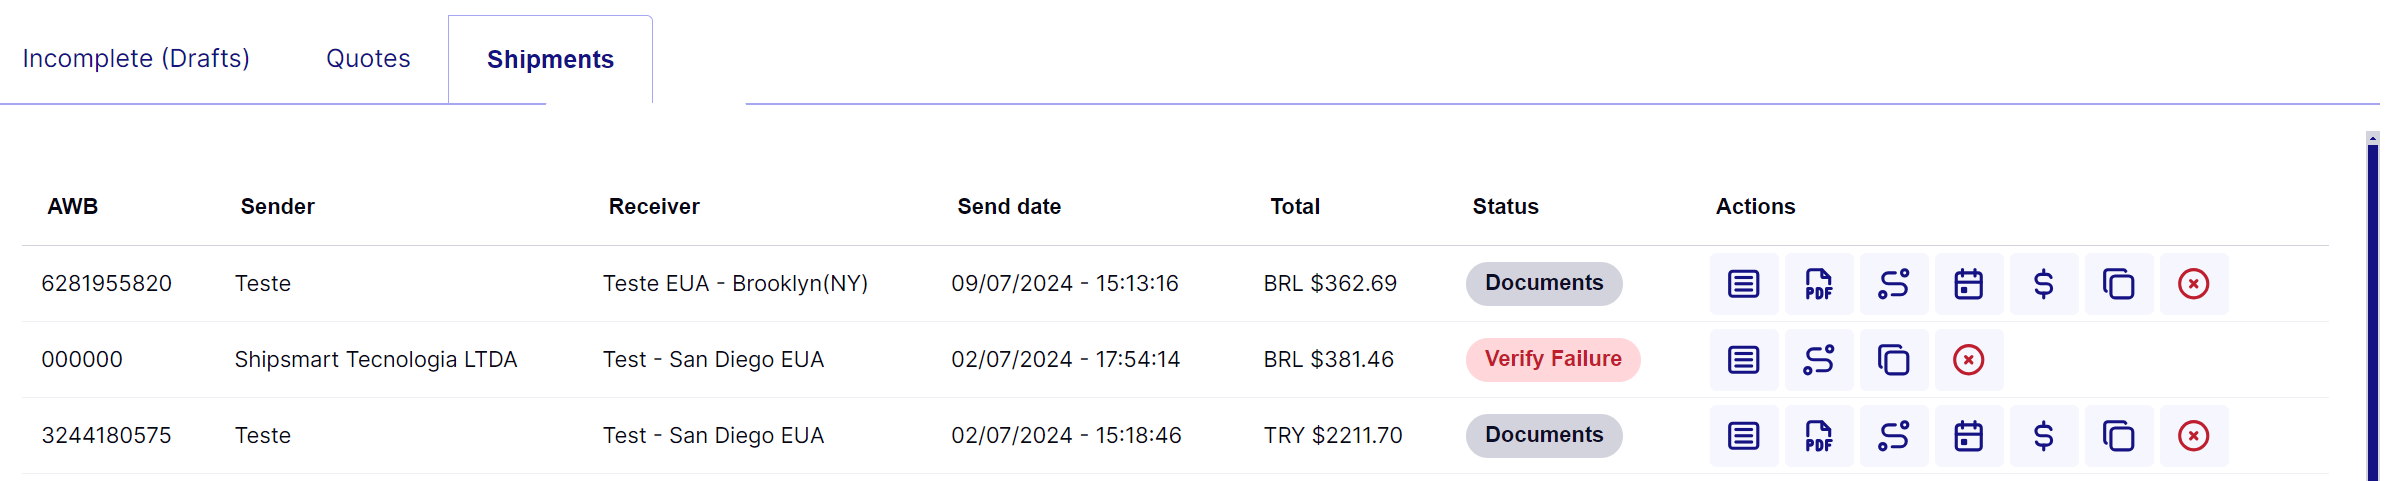
Task: Open calendar icon for shipment 3244180575
Action: pyautogui.click(x=1969, y=436)
